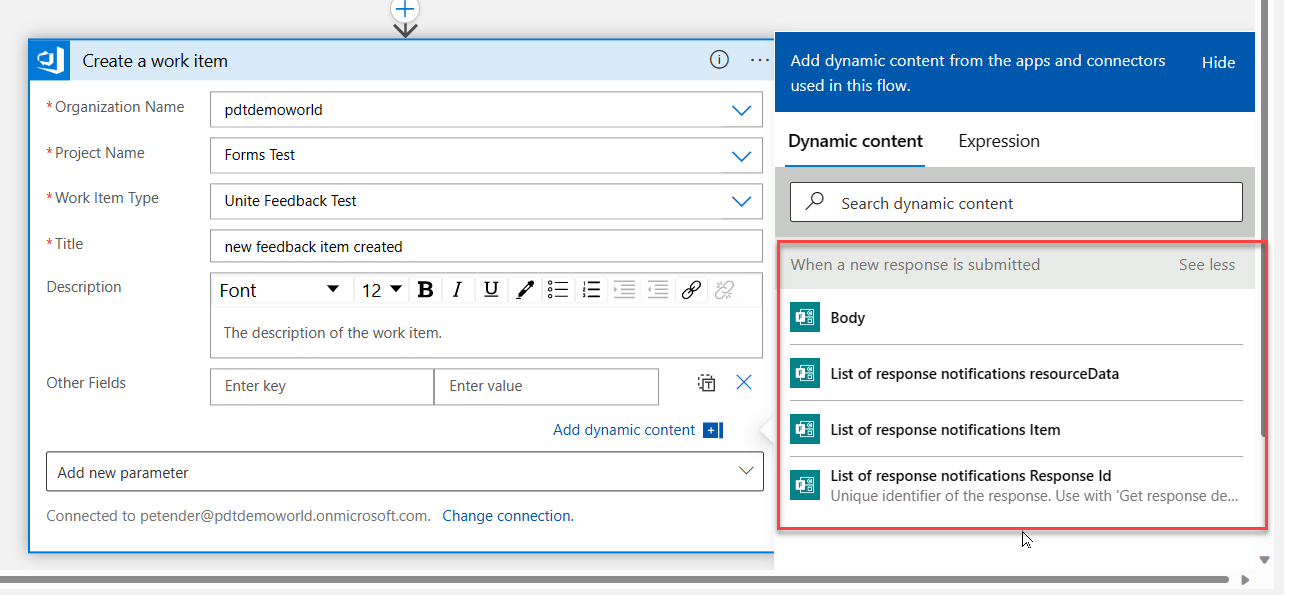Remove the Other Fields key-value row
The height and width of the screenshot is (595, 1293).
point(743,382)
